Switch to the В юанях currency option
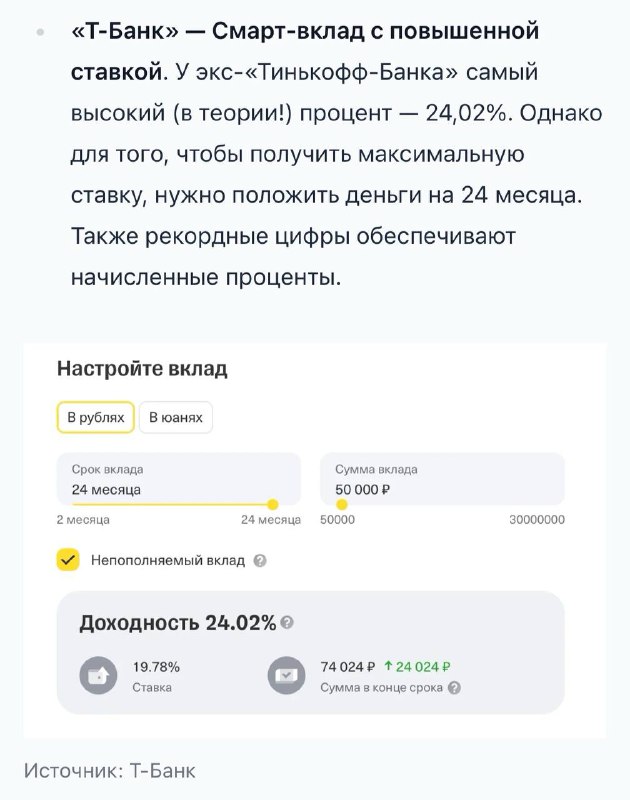The width and height of the screenshot is (630, 800). [x=175, y=417]
